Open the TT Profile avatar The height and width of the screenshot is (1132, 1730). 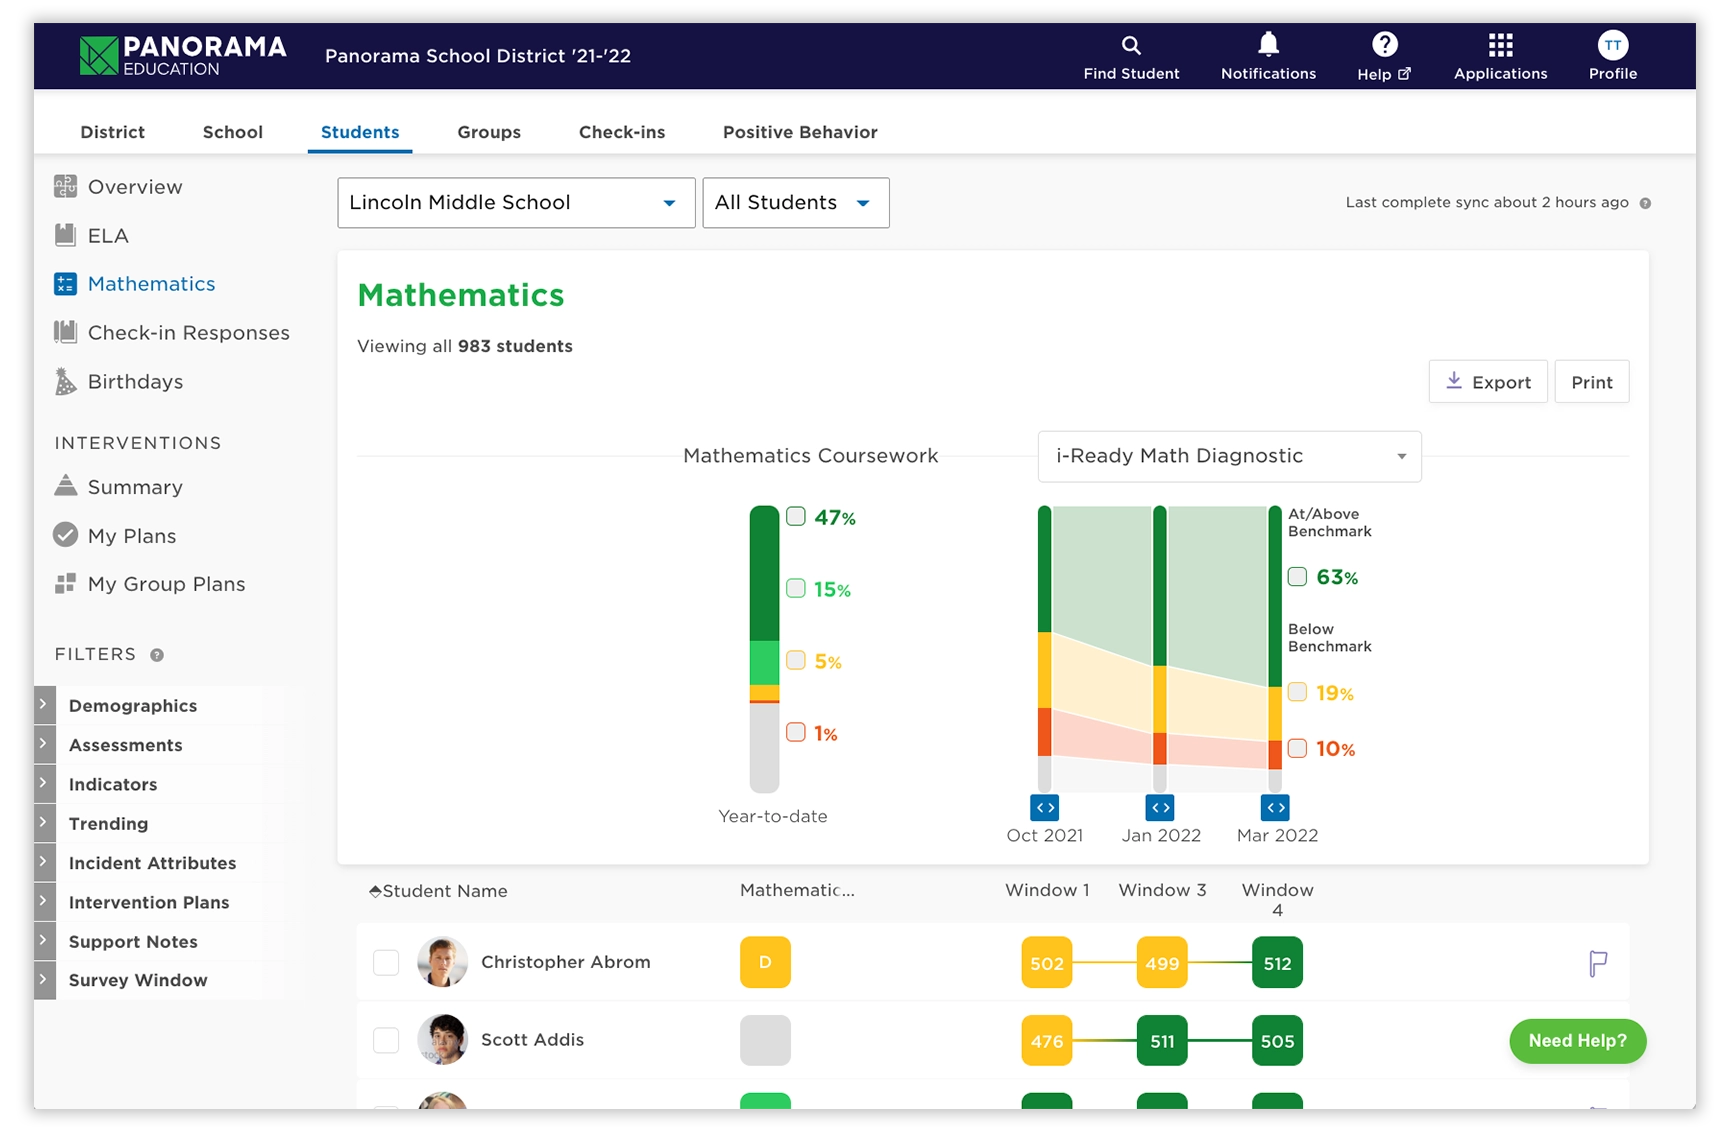(1612, 45)
